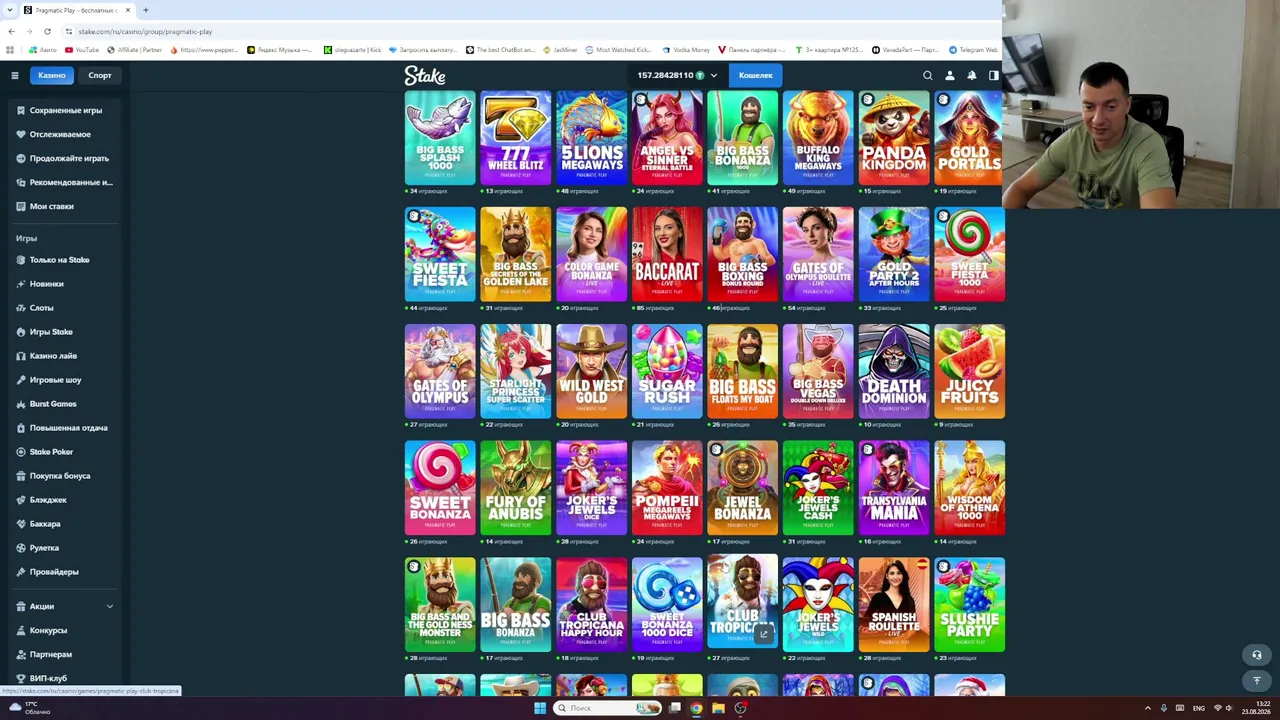Image resolution: width=1280 pixels, height=720 pixels.
Task: Click the Stake logo in the header
Action: coord(425,75)
